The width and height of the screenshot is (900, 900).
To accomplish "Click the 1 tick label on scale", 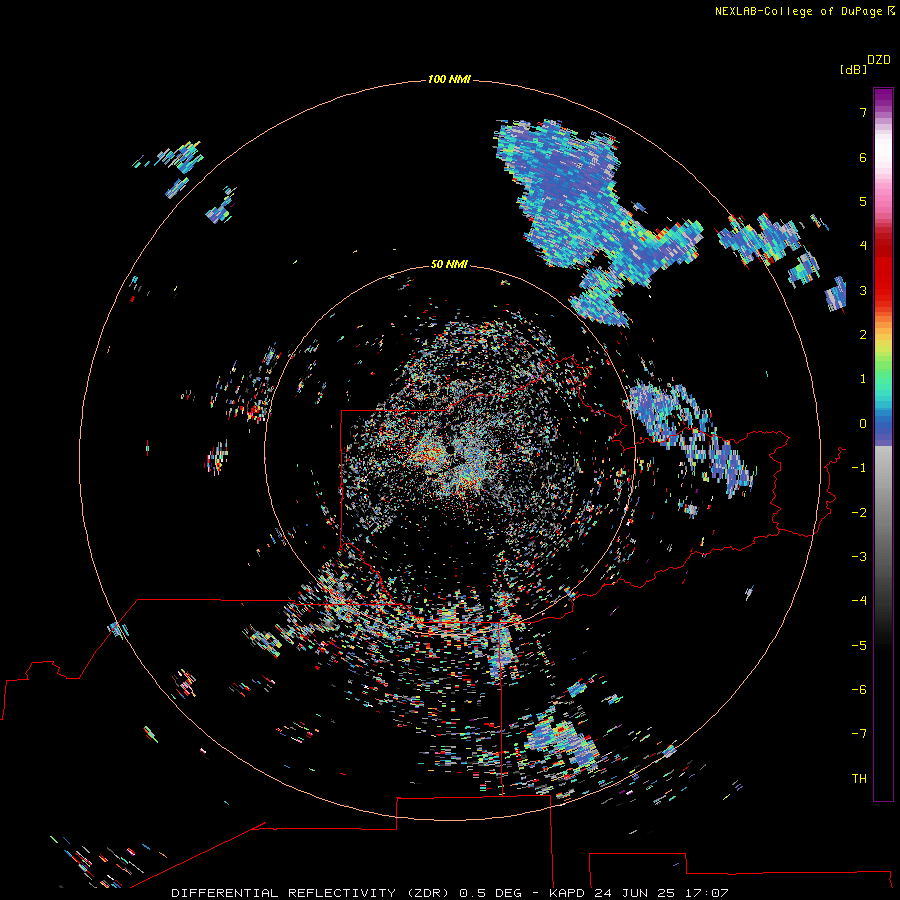I will 863,379.
